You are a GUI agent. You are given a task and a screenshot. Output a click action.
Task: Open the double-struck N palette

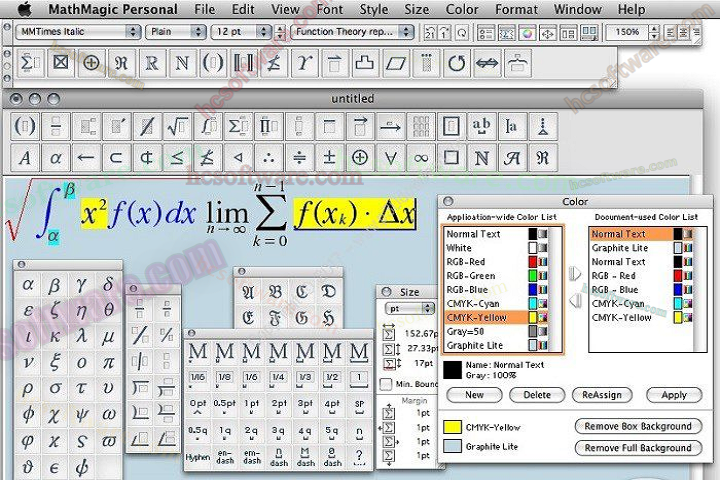click(x=482, y=158)
